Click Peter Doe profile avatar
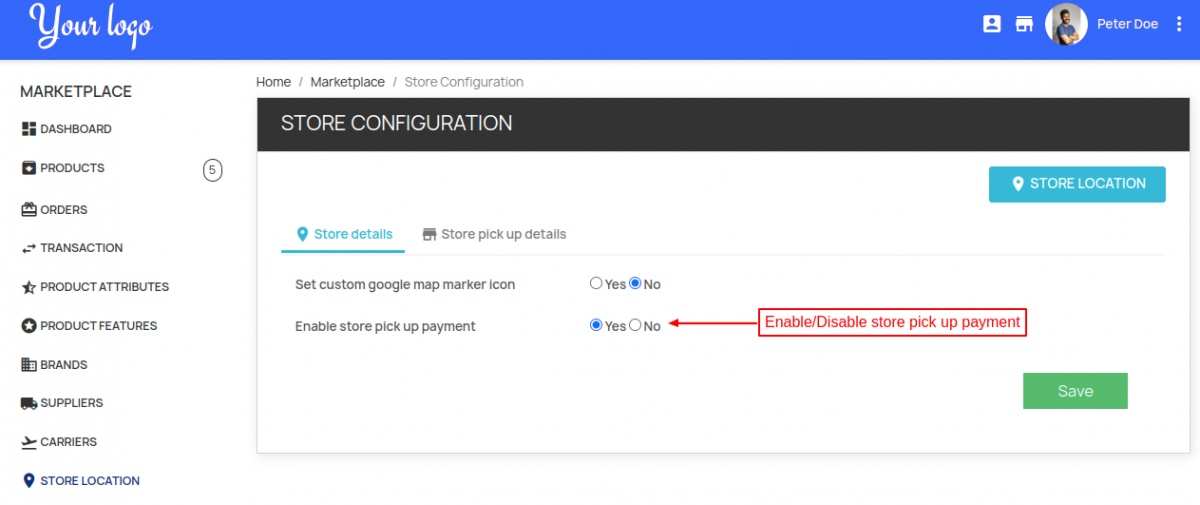Viewport: 1200px width, 505px height. point(1066,24)
